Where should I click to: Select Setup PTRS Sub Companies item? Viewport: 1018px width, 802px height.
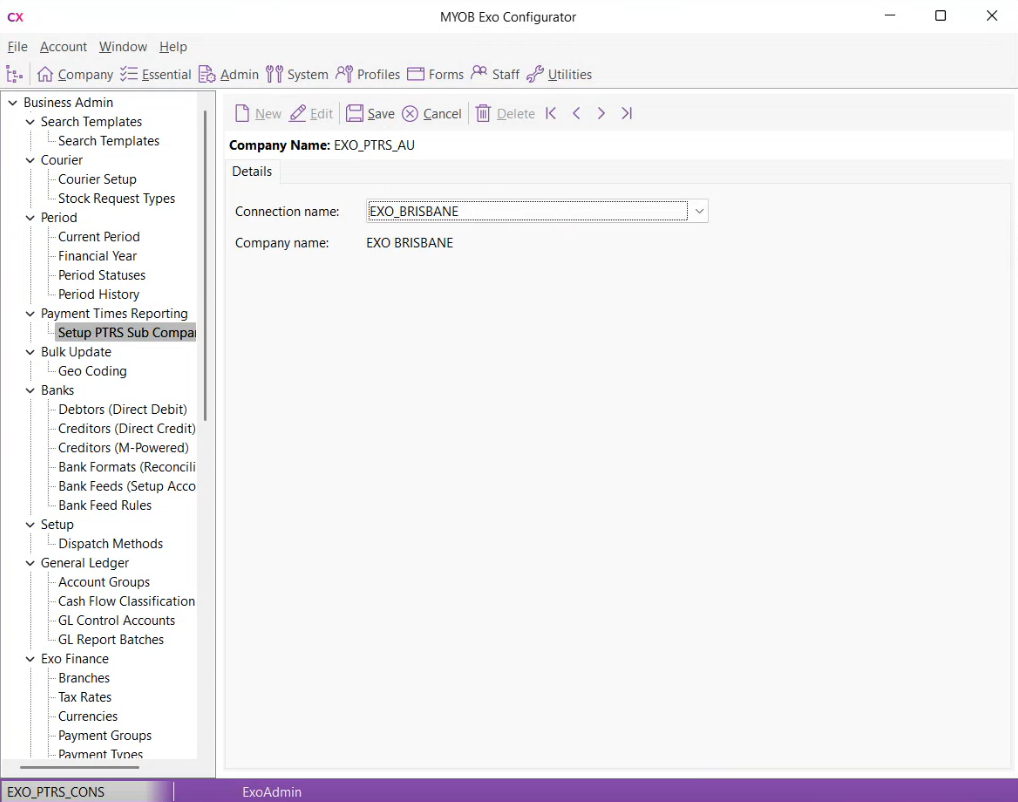coord(126,332)
